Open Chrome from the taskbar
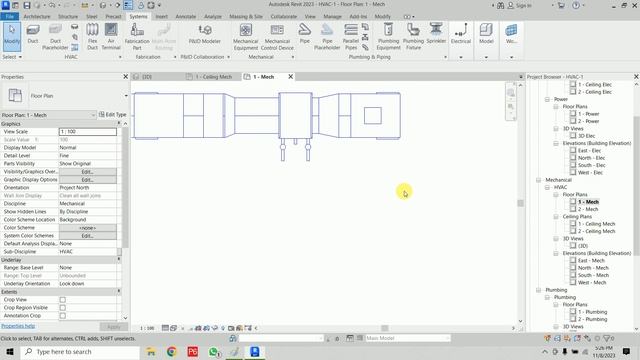Screen dimensions: 640x360 point(172,351)
